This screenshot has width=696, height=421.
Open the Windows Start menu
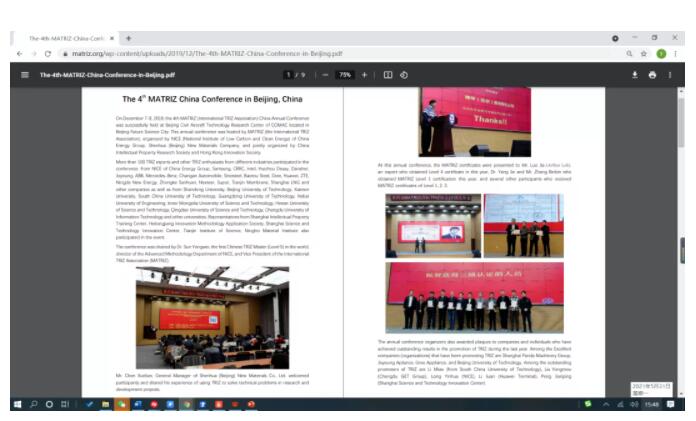click(x=17, y=404)
